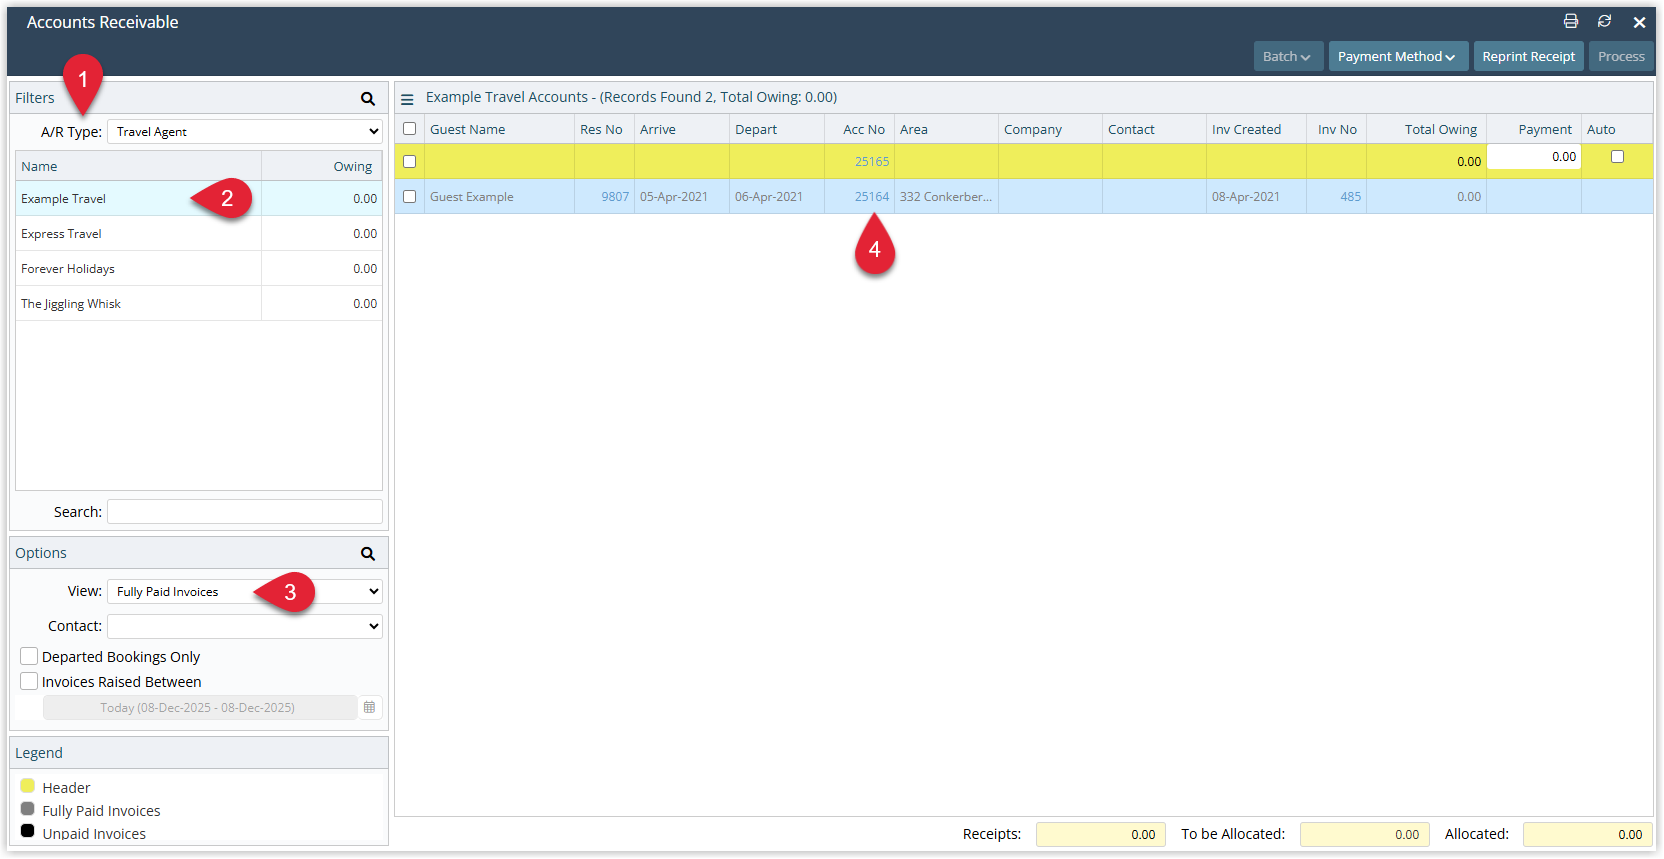Toggle Departed Bookings Only checkbox

(29, 656)
